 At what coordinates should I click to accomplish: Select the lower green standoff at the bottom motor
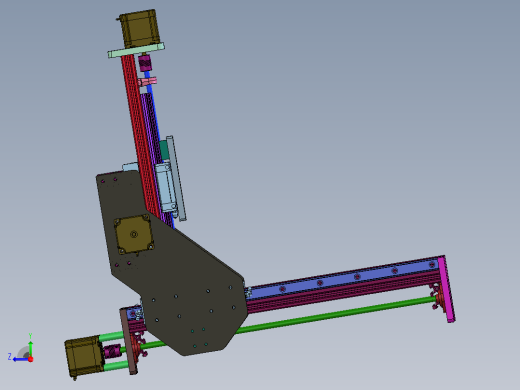(x=115, y=366)
